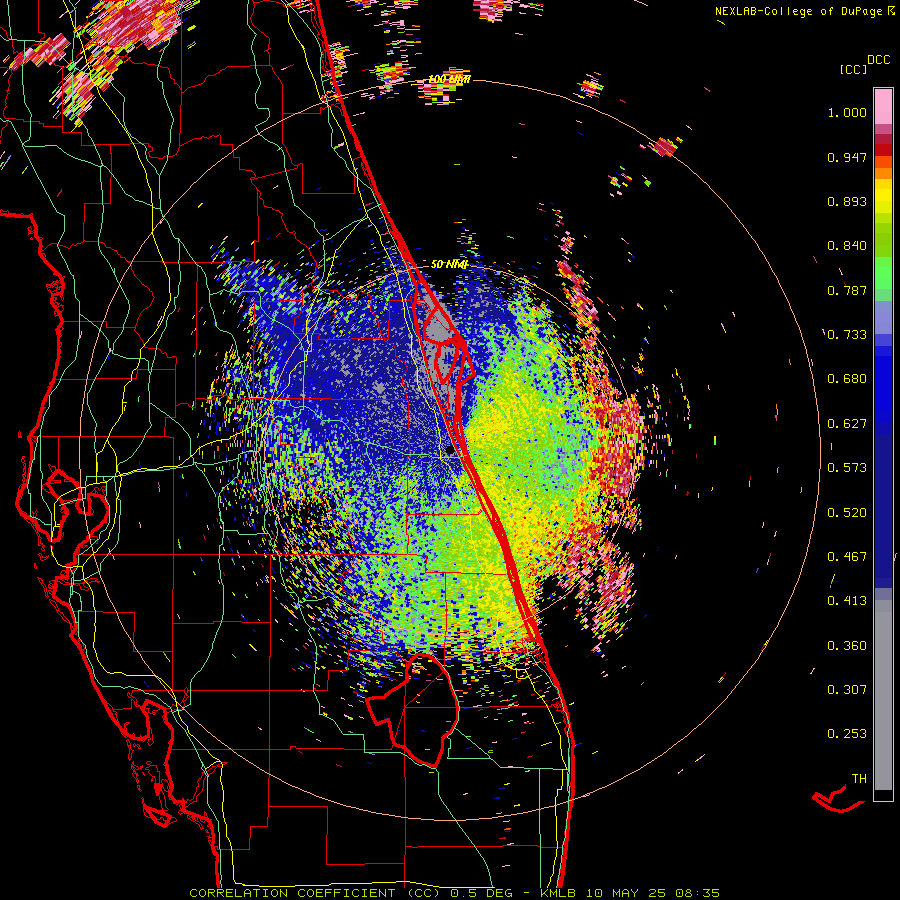
Task: Click the bright green segment of color bar
Action: (x=883, y=273)
